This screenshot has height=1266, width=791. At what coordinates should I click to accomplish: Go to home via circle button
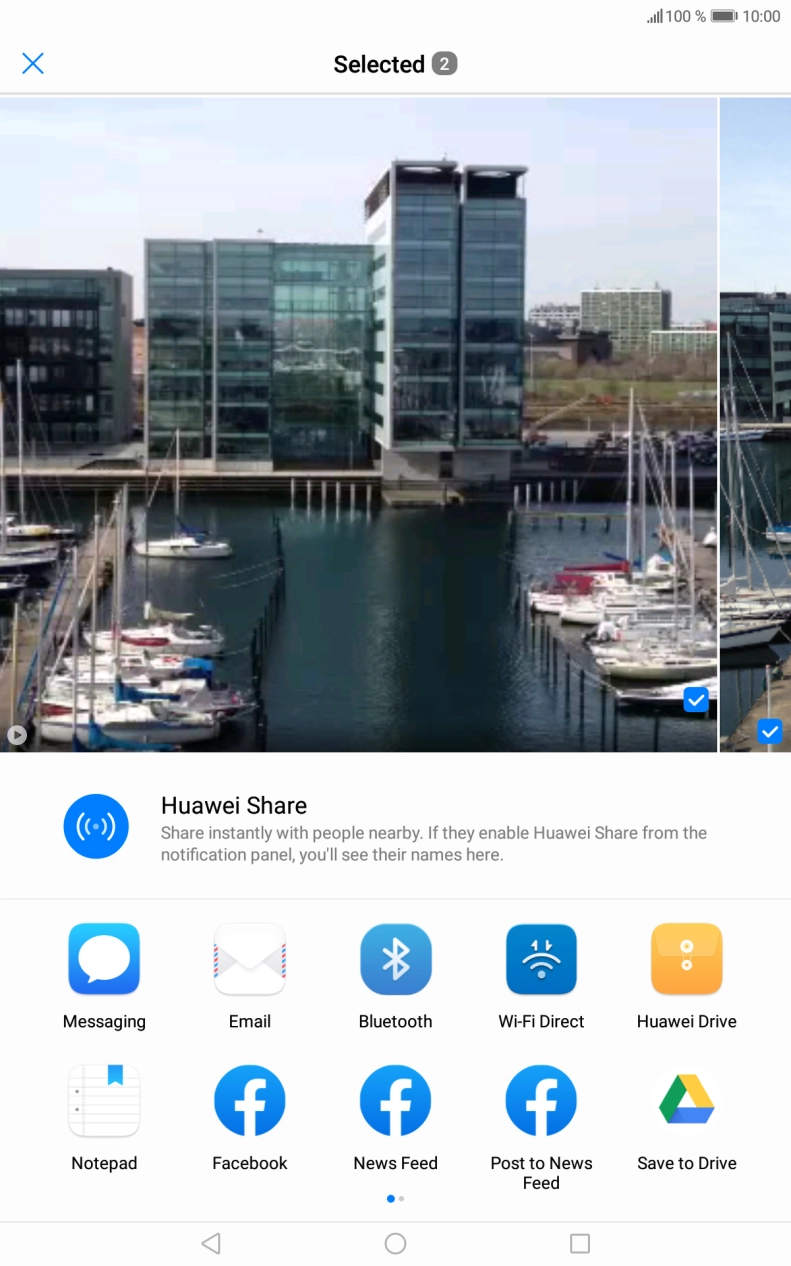(x=396, y=1243)
